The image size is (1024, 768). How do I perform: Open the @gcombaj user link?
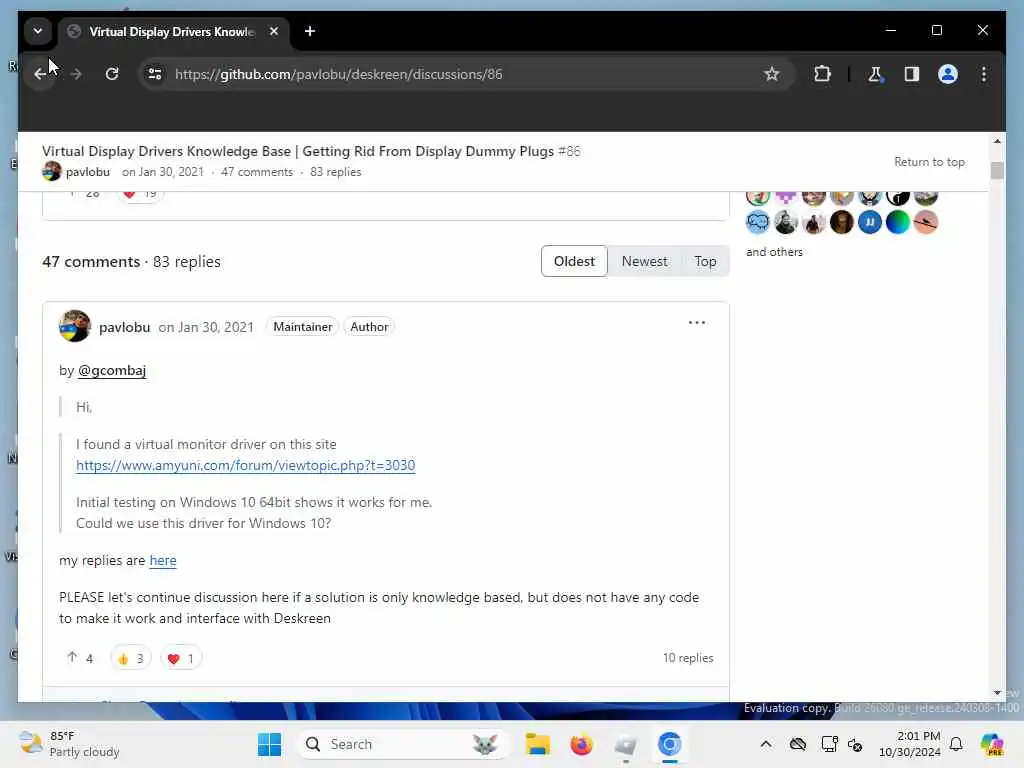(x=112, y=370)
